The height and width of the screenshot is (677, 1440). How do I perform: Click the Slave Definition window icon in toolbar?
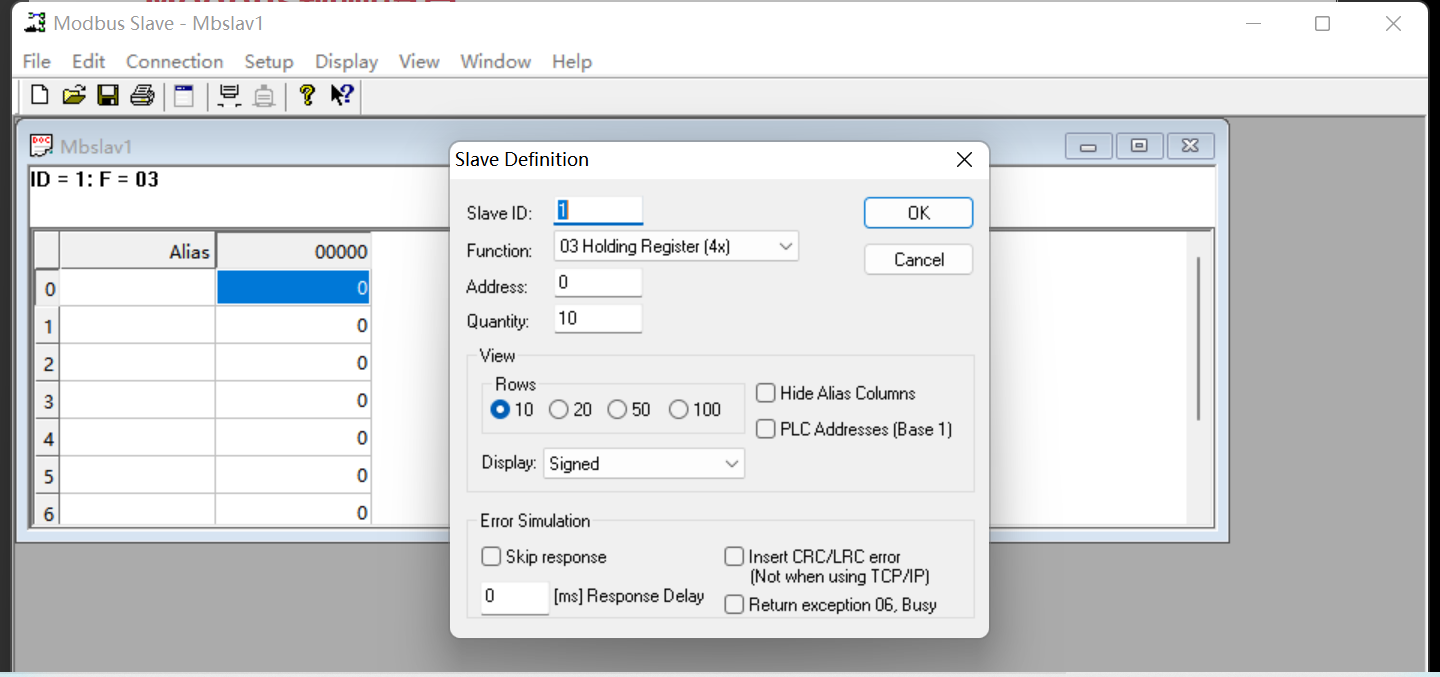click(x=184, y=95)
